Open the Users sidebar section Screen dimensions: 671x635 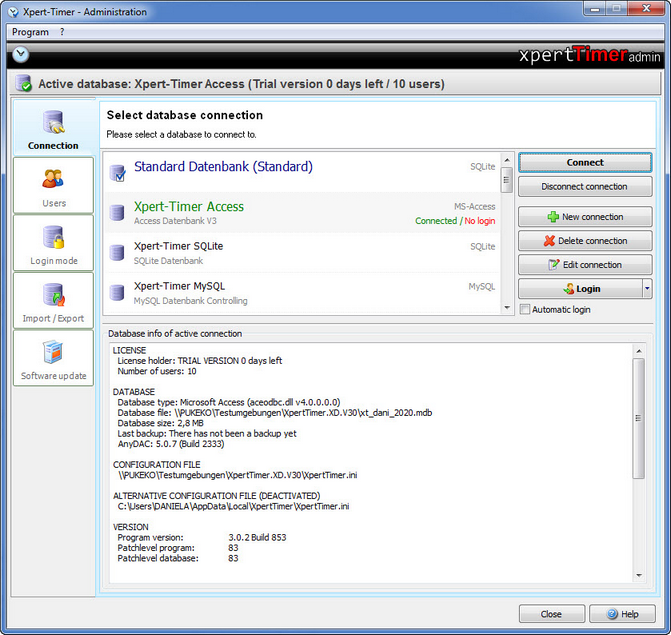click(x=53, y=185)
